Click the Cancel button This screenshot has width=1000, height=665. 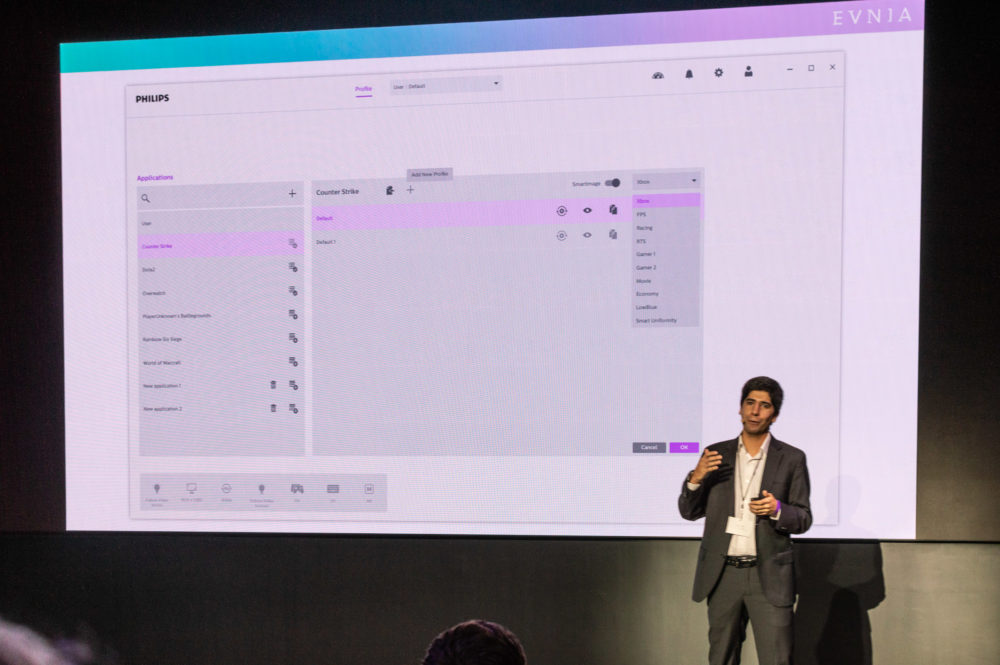click(x=649, y=448)
